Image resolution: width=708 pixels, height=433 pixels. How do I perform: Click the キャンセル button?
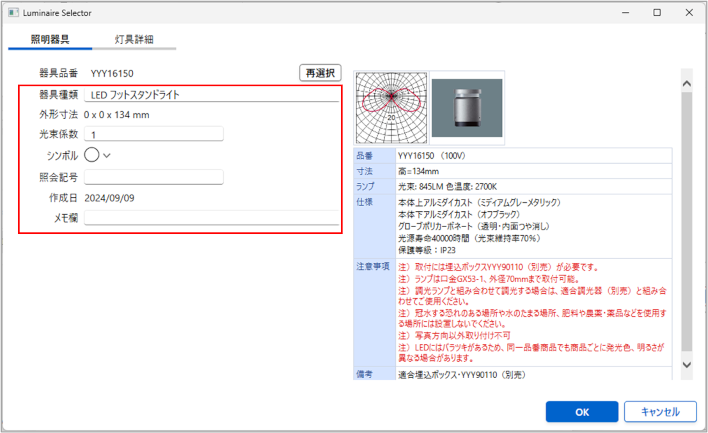tap(659, 411)
